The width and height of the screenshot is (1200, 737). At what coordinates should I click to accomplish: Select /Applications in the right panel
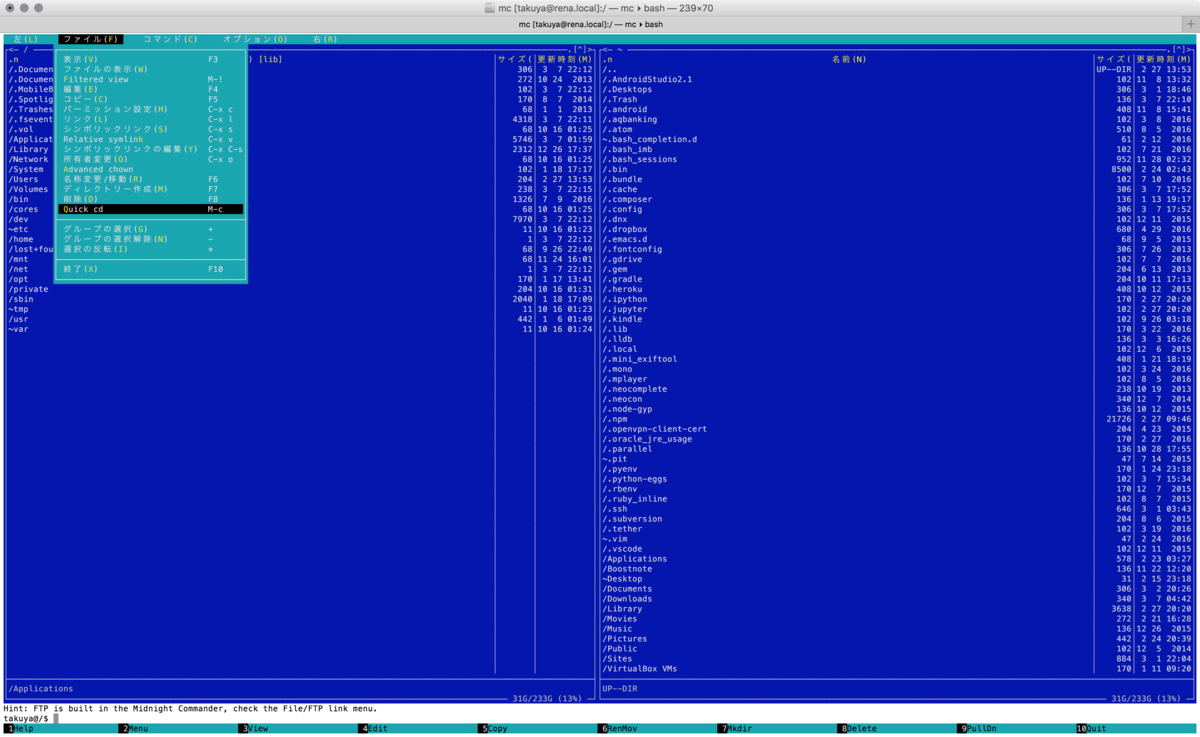(897, 559)
